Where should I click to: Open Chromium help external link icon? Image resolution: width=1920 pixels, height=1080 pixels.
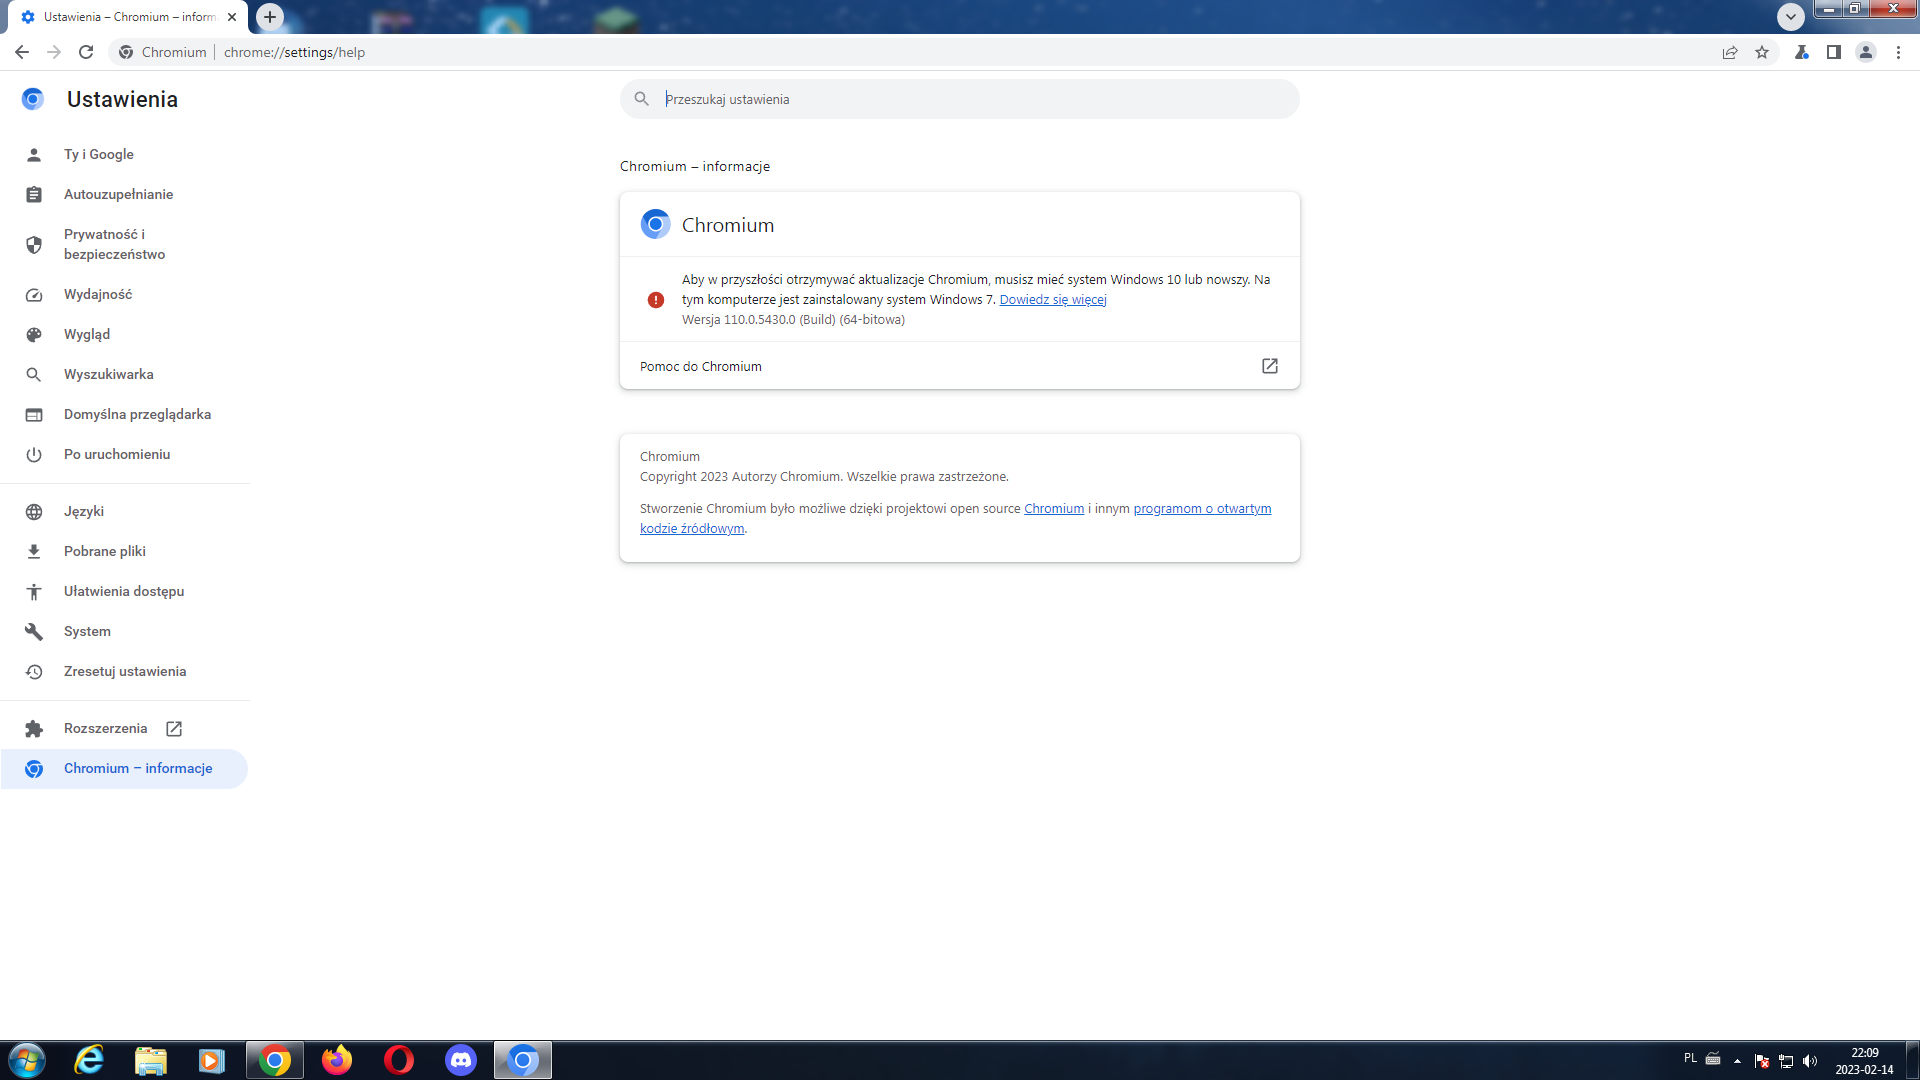click(1270, 366)
